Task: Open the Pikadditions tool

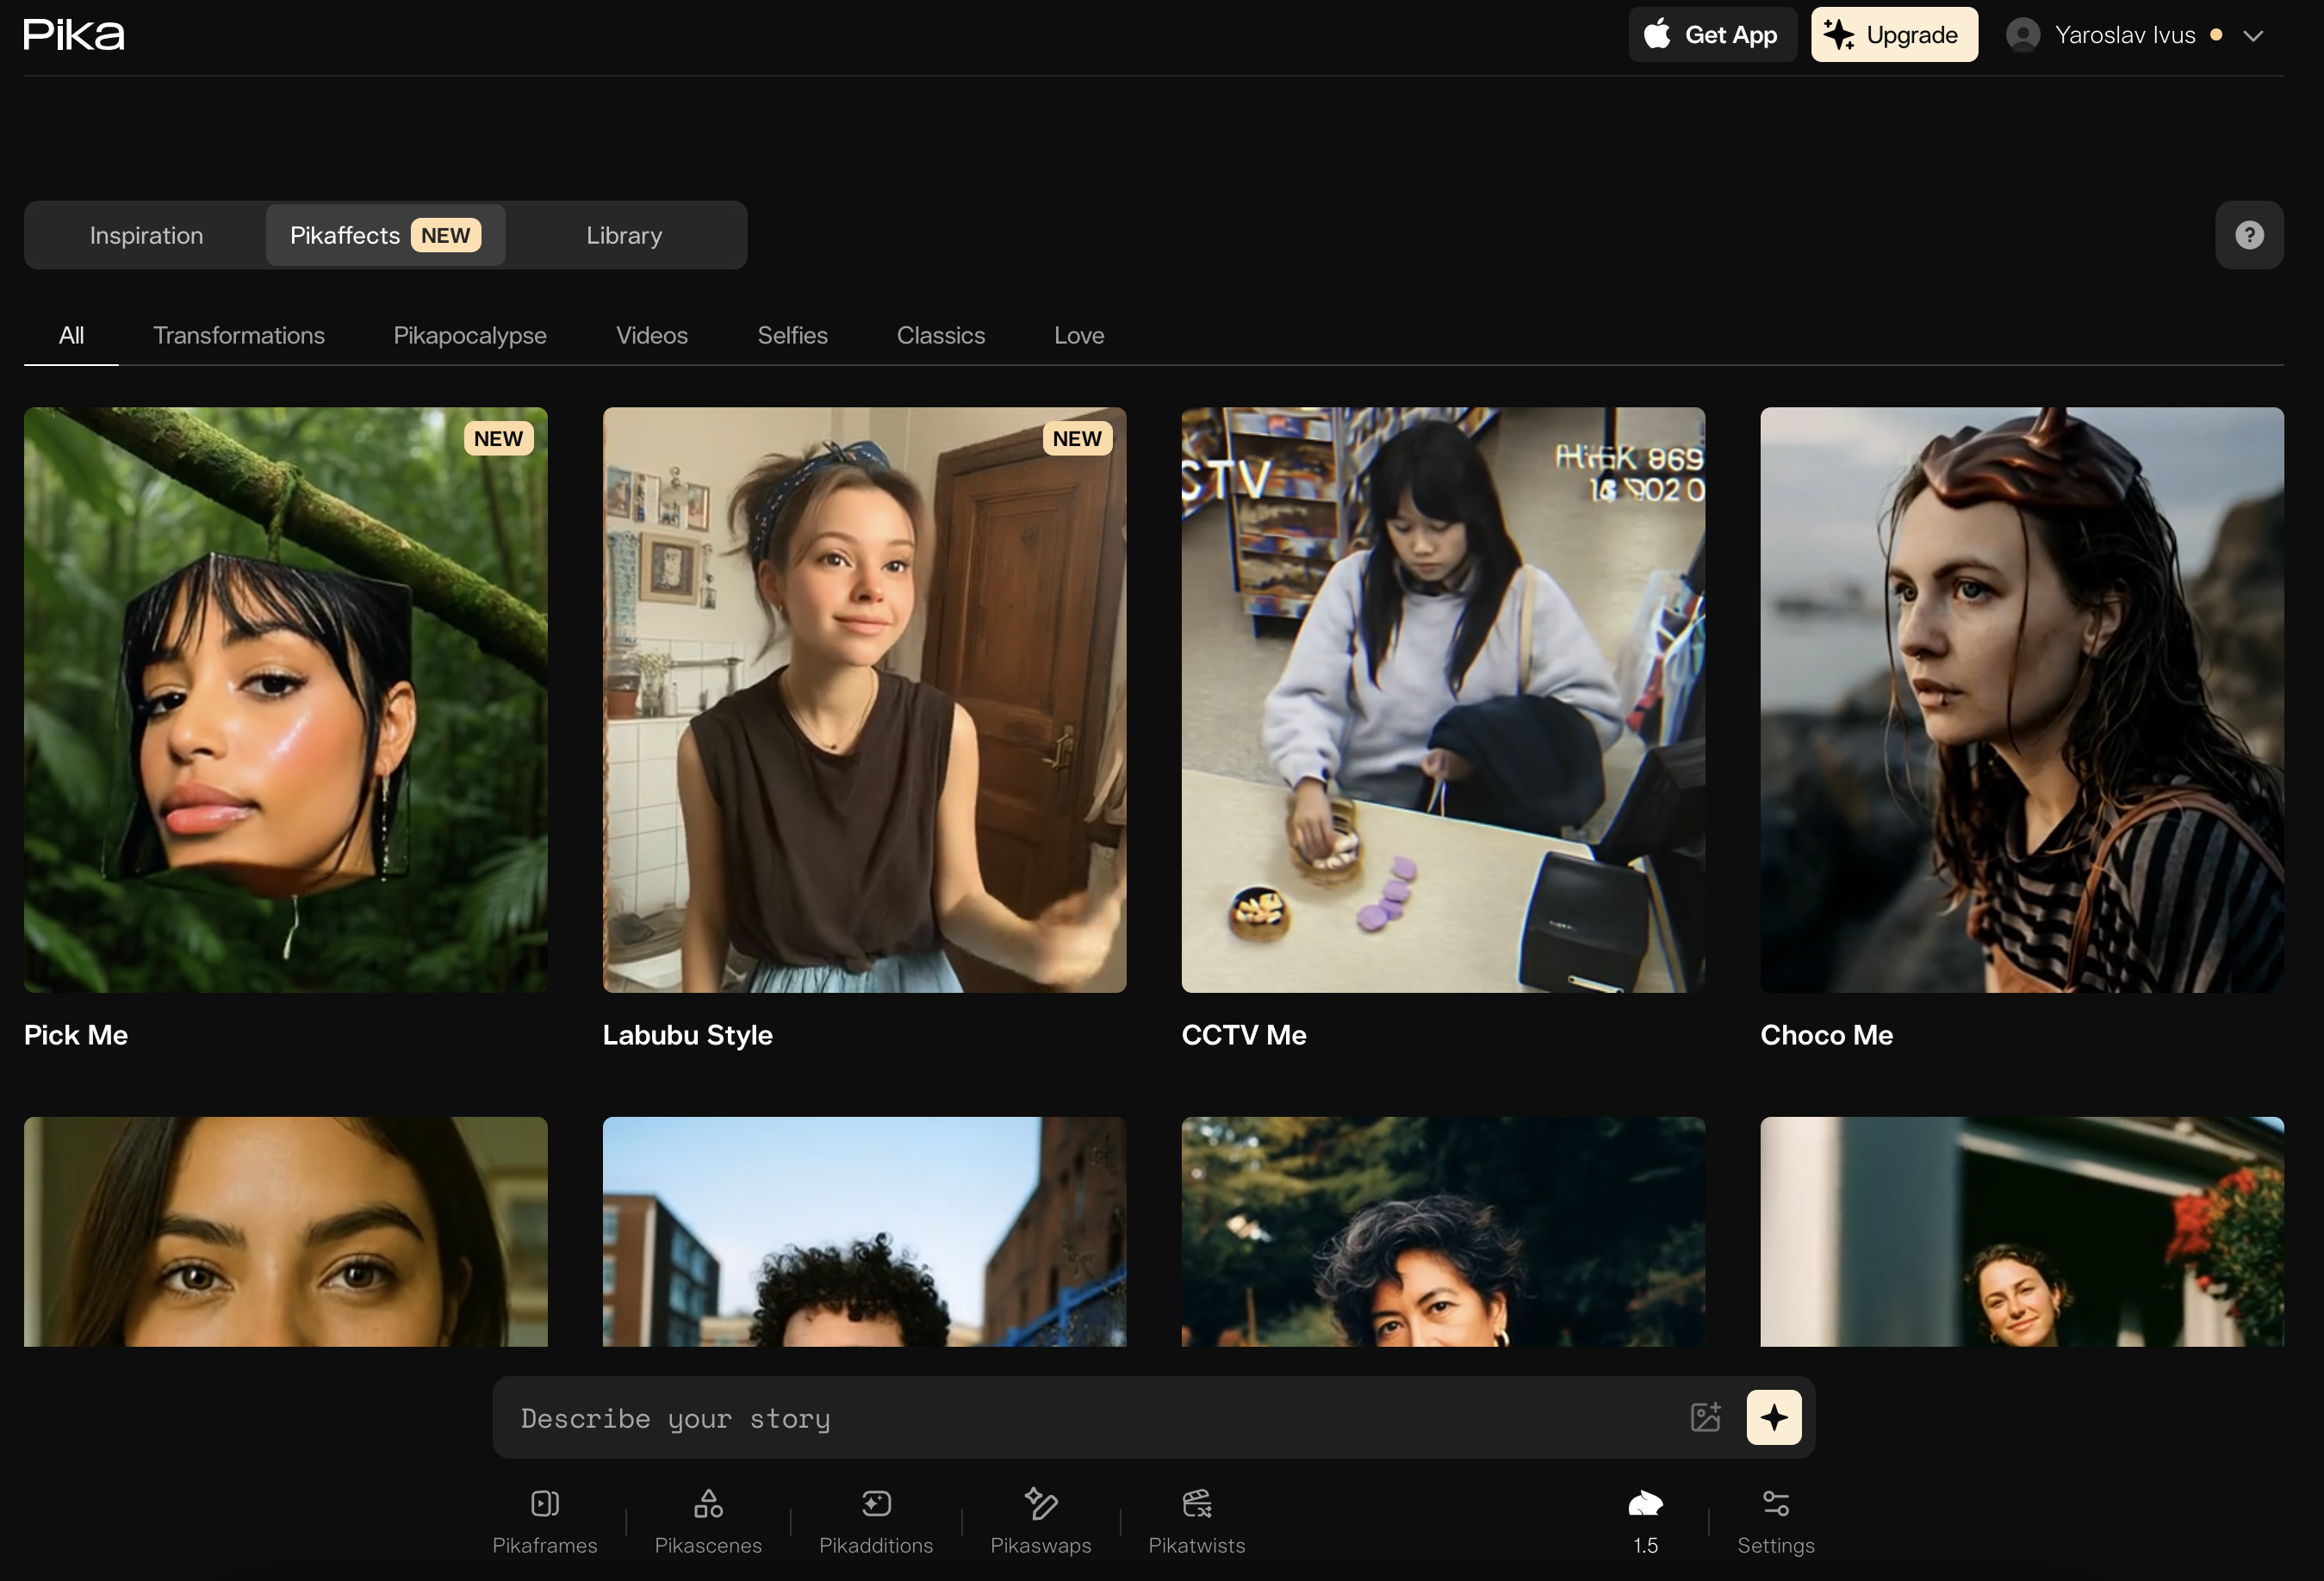Action: (876, 1521)
